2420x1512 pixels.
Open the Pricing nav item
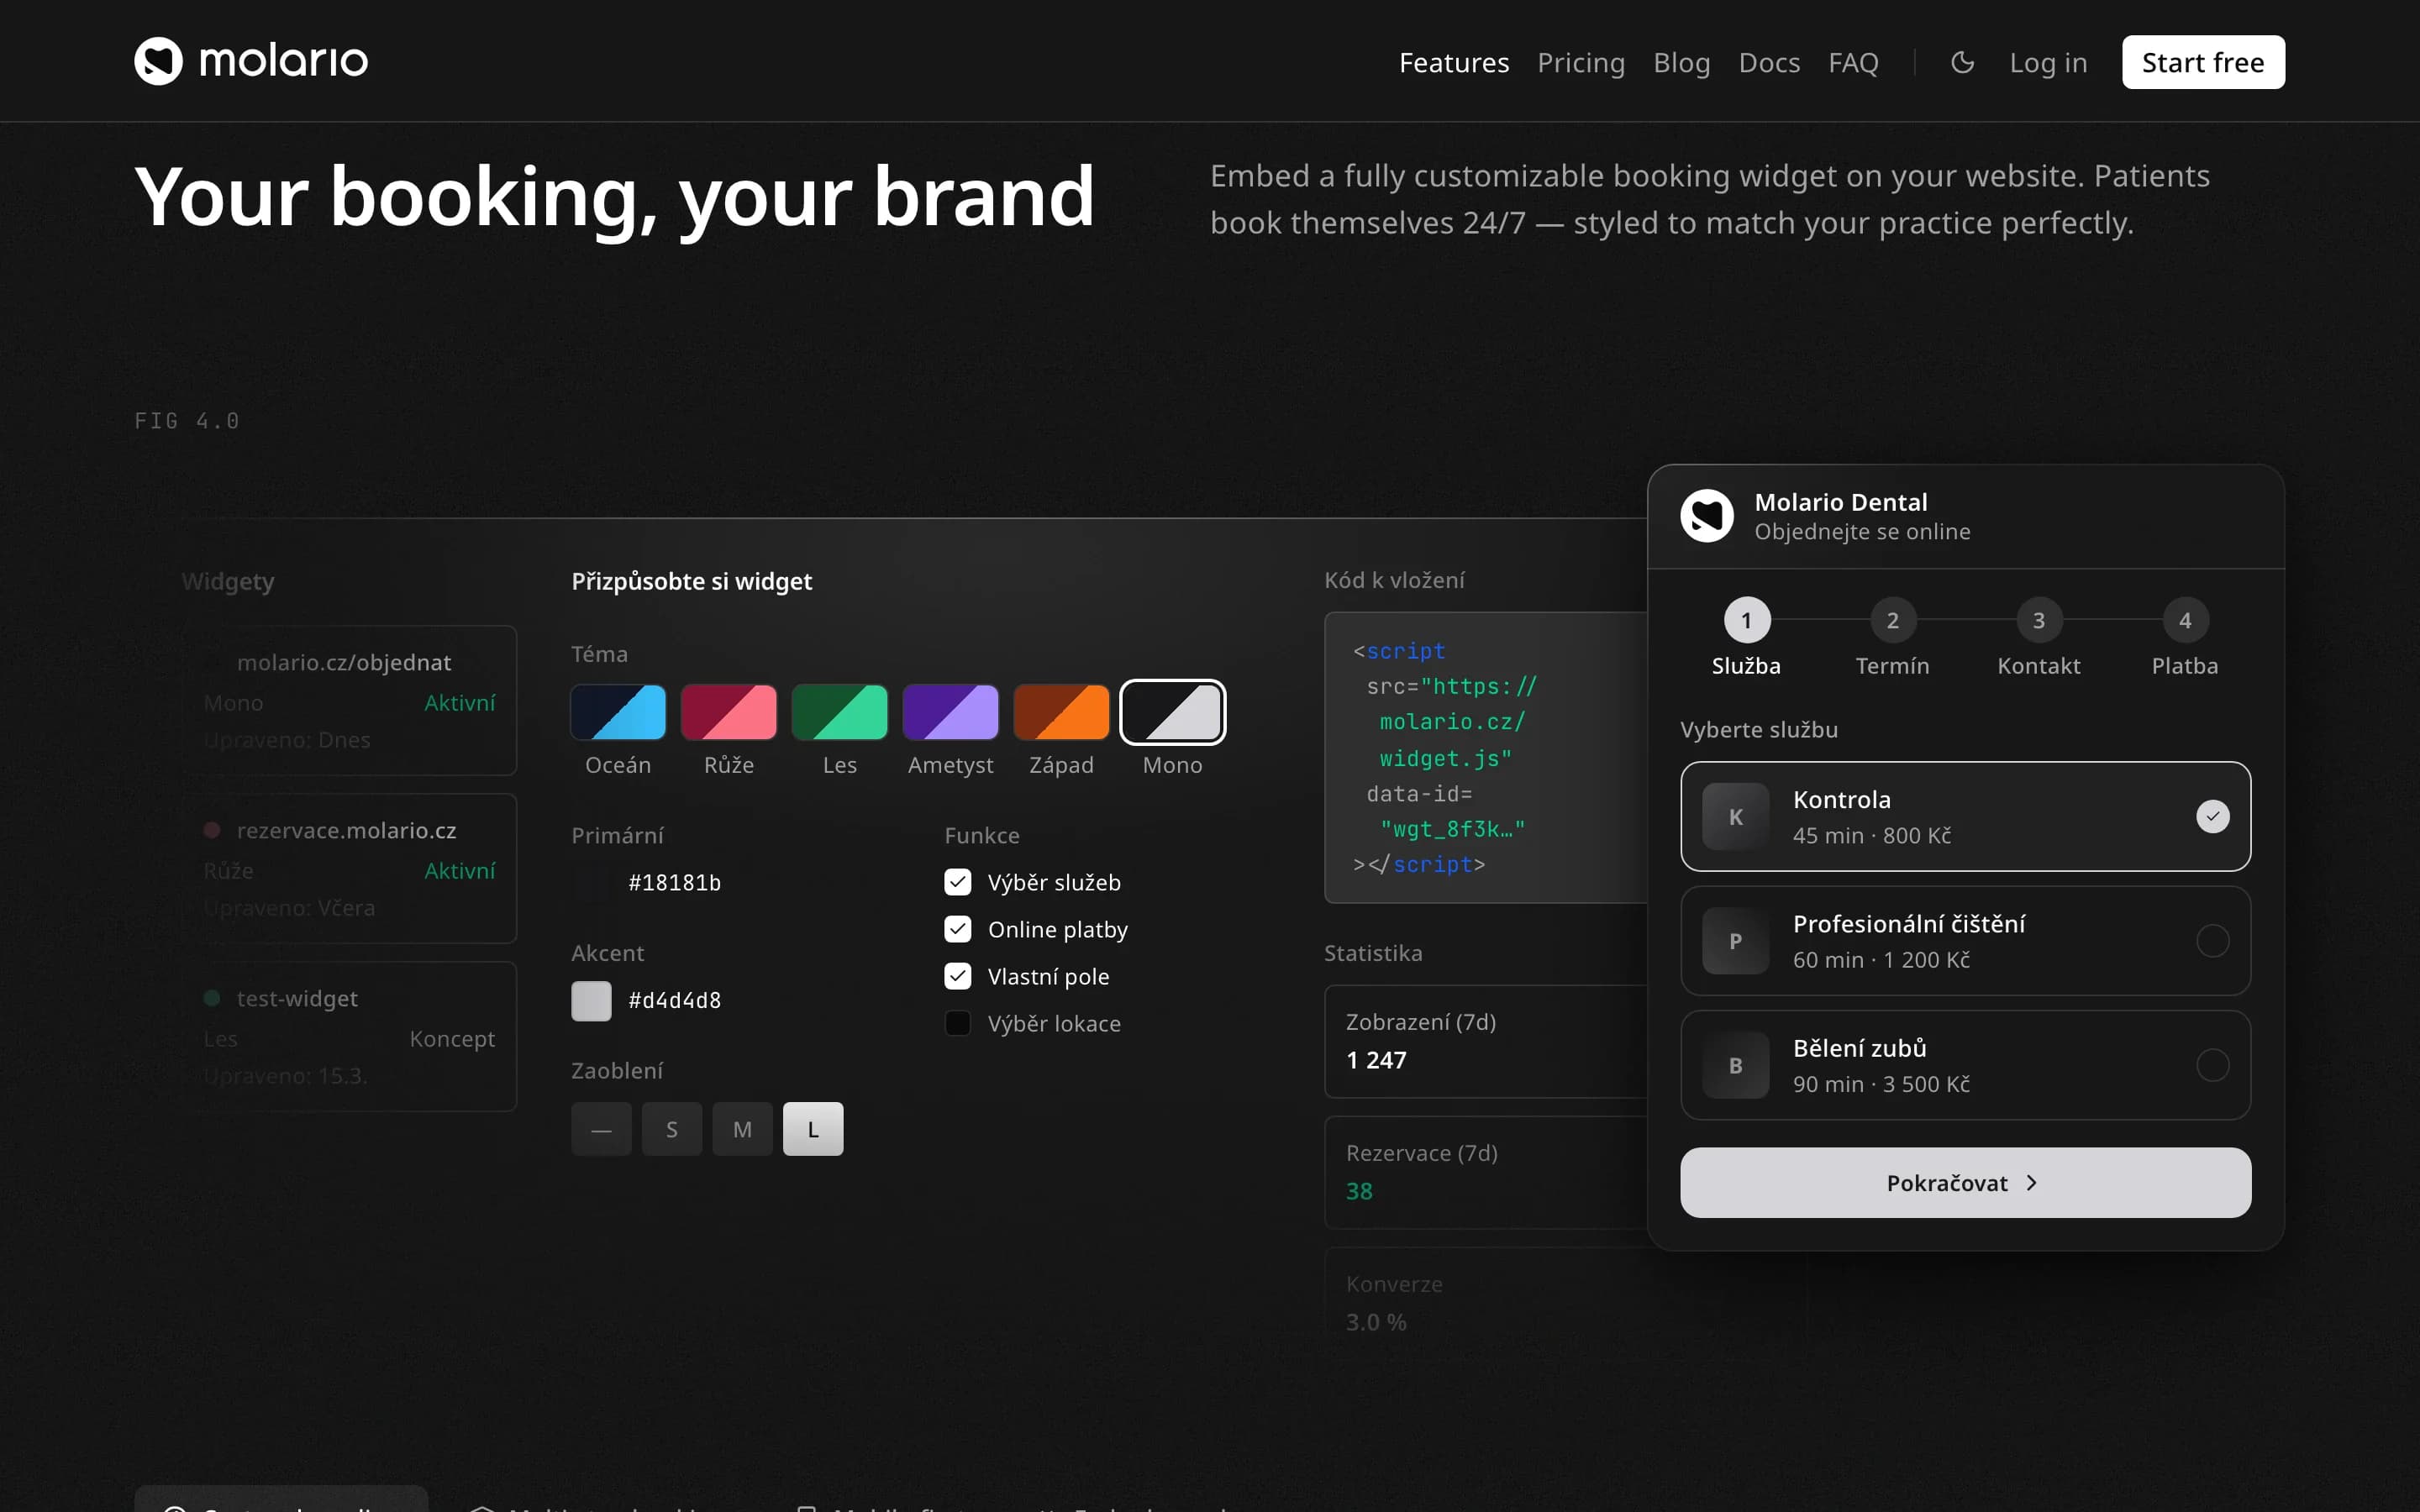tap(1580, 62)
